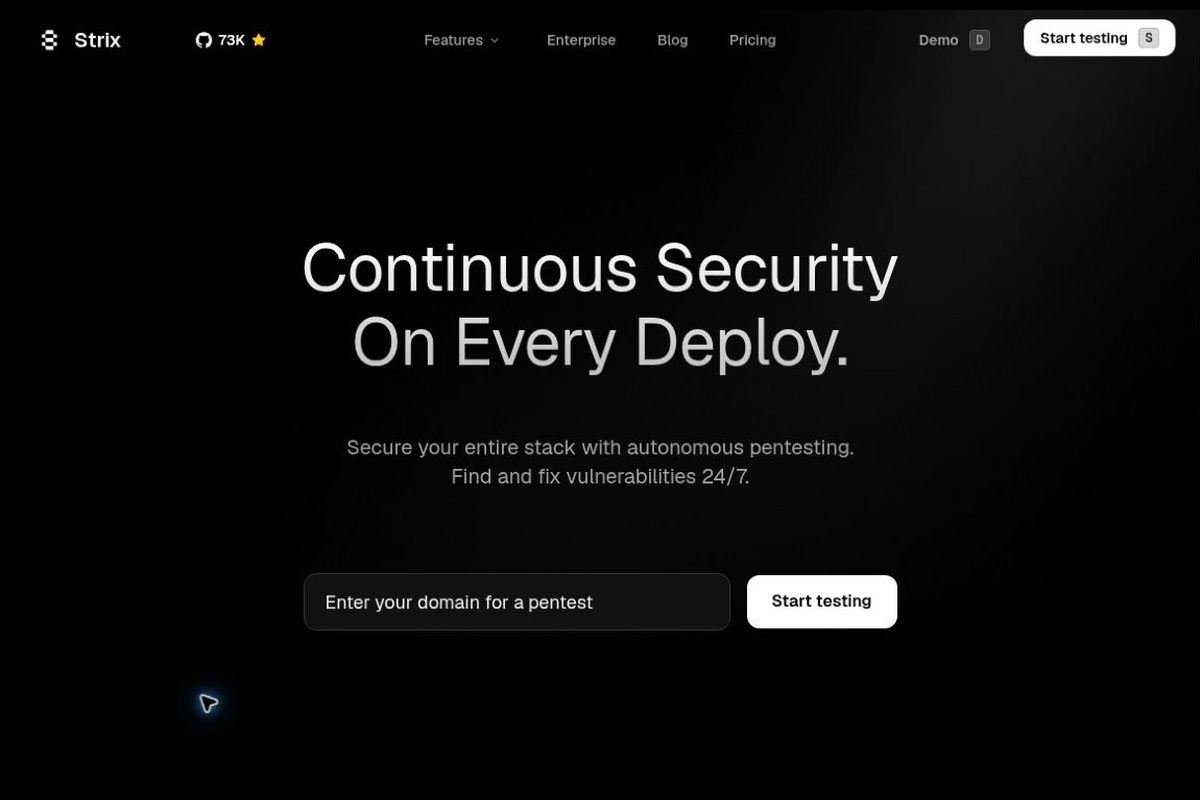Click the Strix brand name
1200x800 pixels.
tap(97, 40)
